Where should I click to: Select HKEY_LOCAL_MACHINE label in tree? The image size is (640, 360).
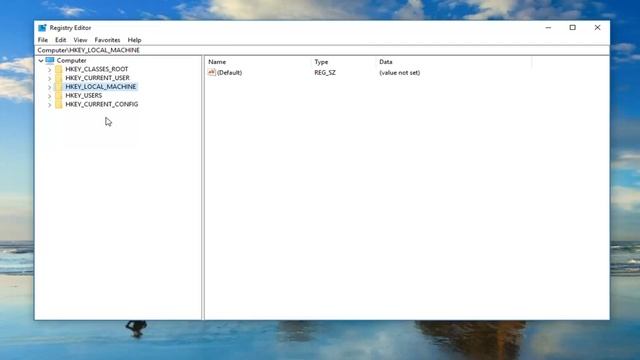coord(101,87)
